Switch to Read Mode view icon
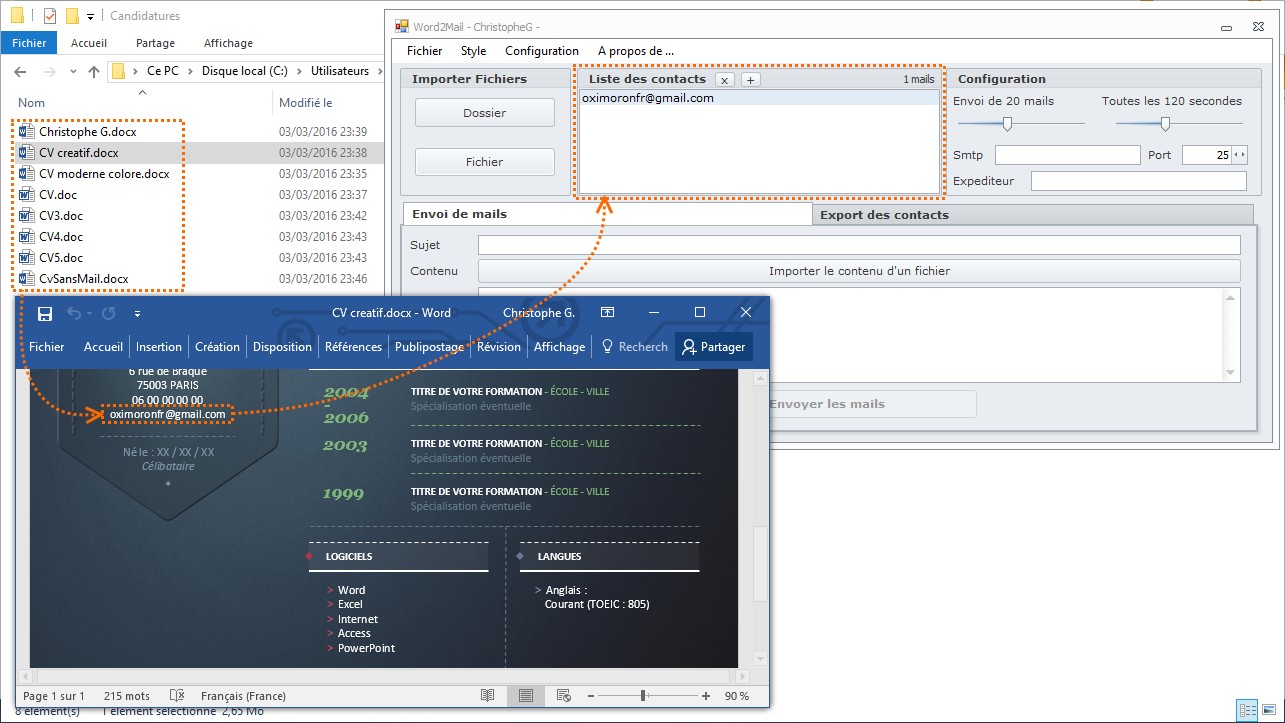This screenshot has height=723, width=1285. pos(487,695)
